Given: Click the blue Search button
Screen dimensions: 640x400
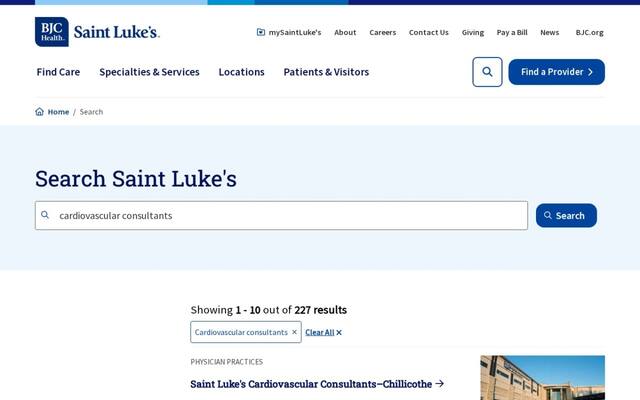Looking at the screenshot, I should 566,216.
